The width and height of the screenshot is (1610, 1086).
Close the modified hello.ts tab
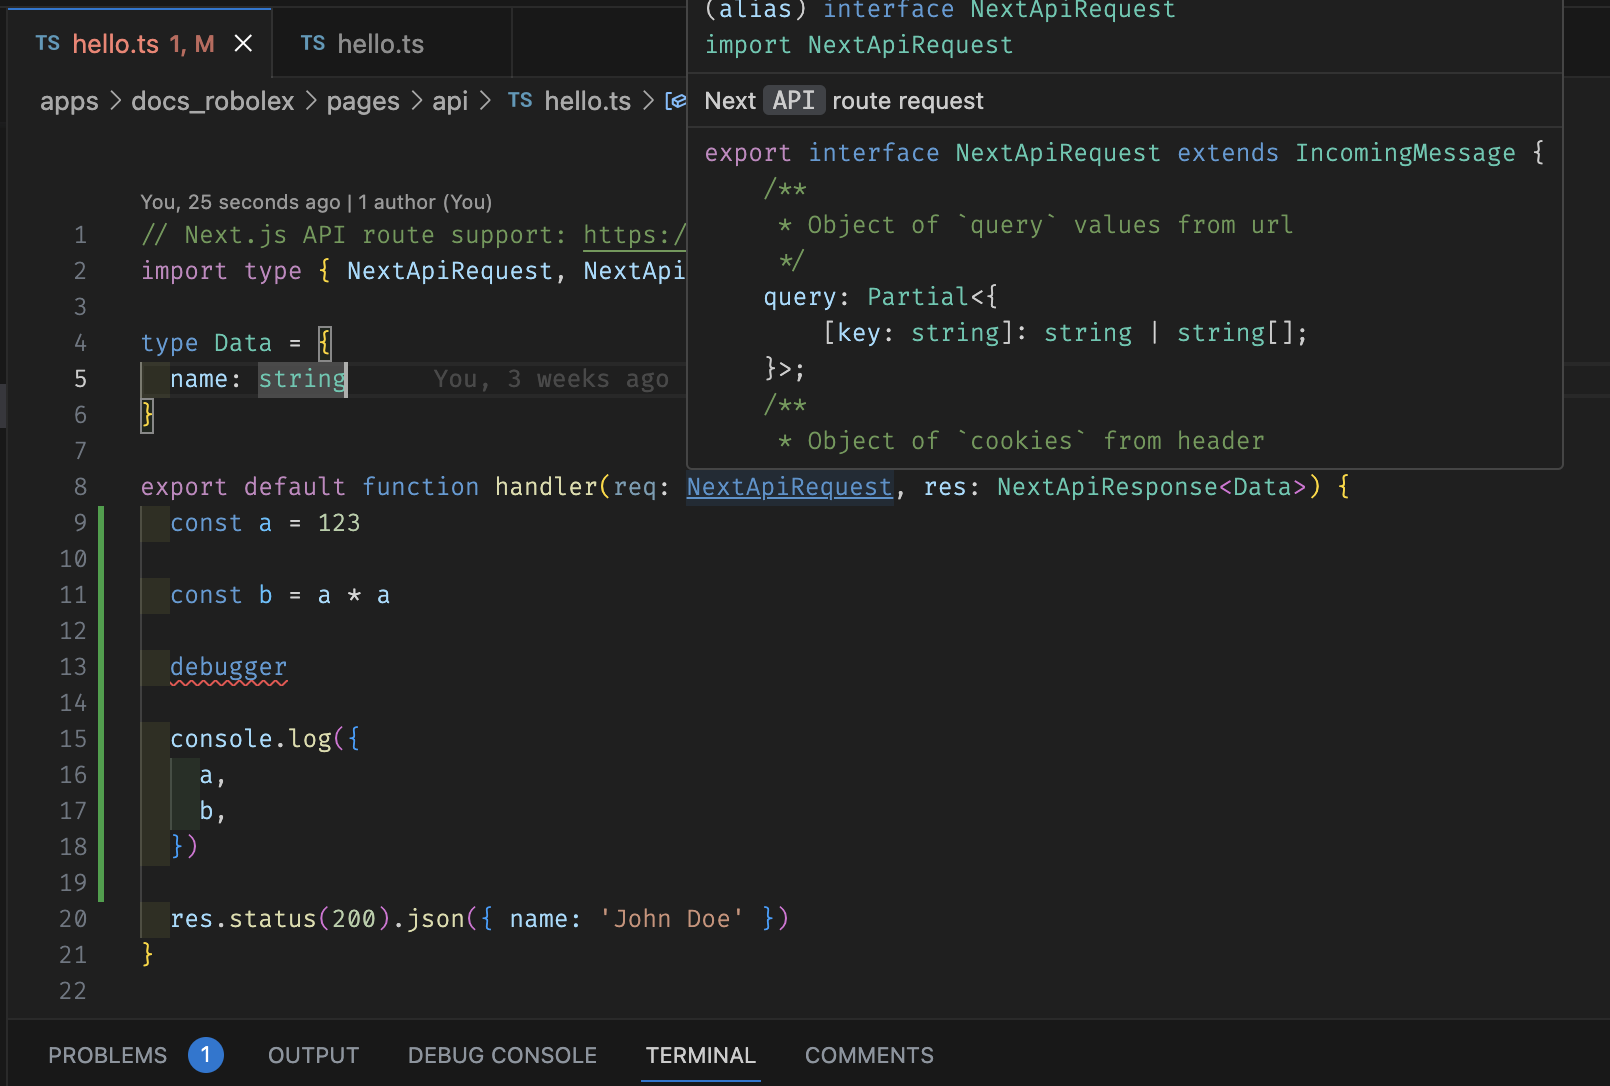pos(242,43)
